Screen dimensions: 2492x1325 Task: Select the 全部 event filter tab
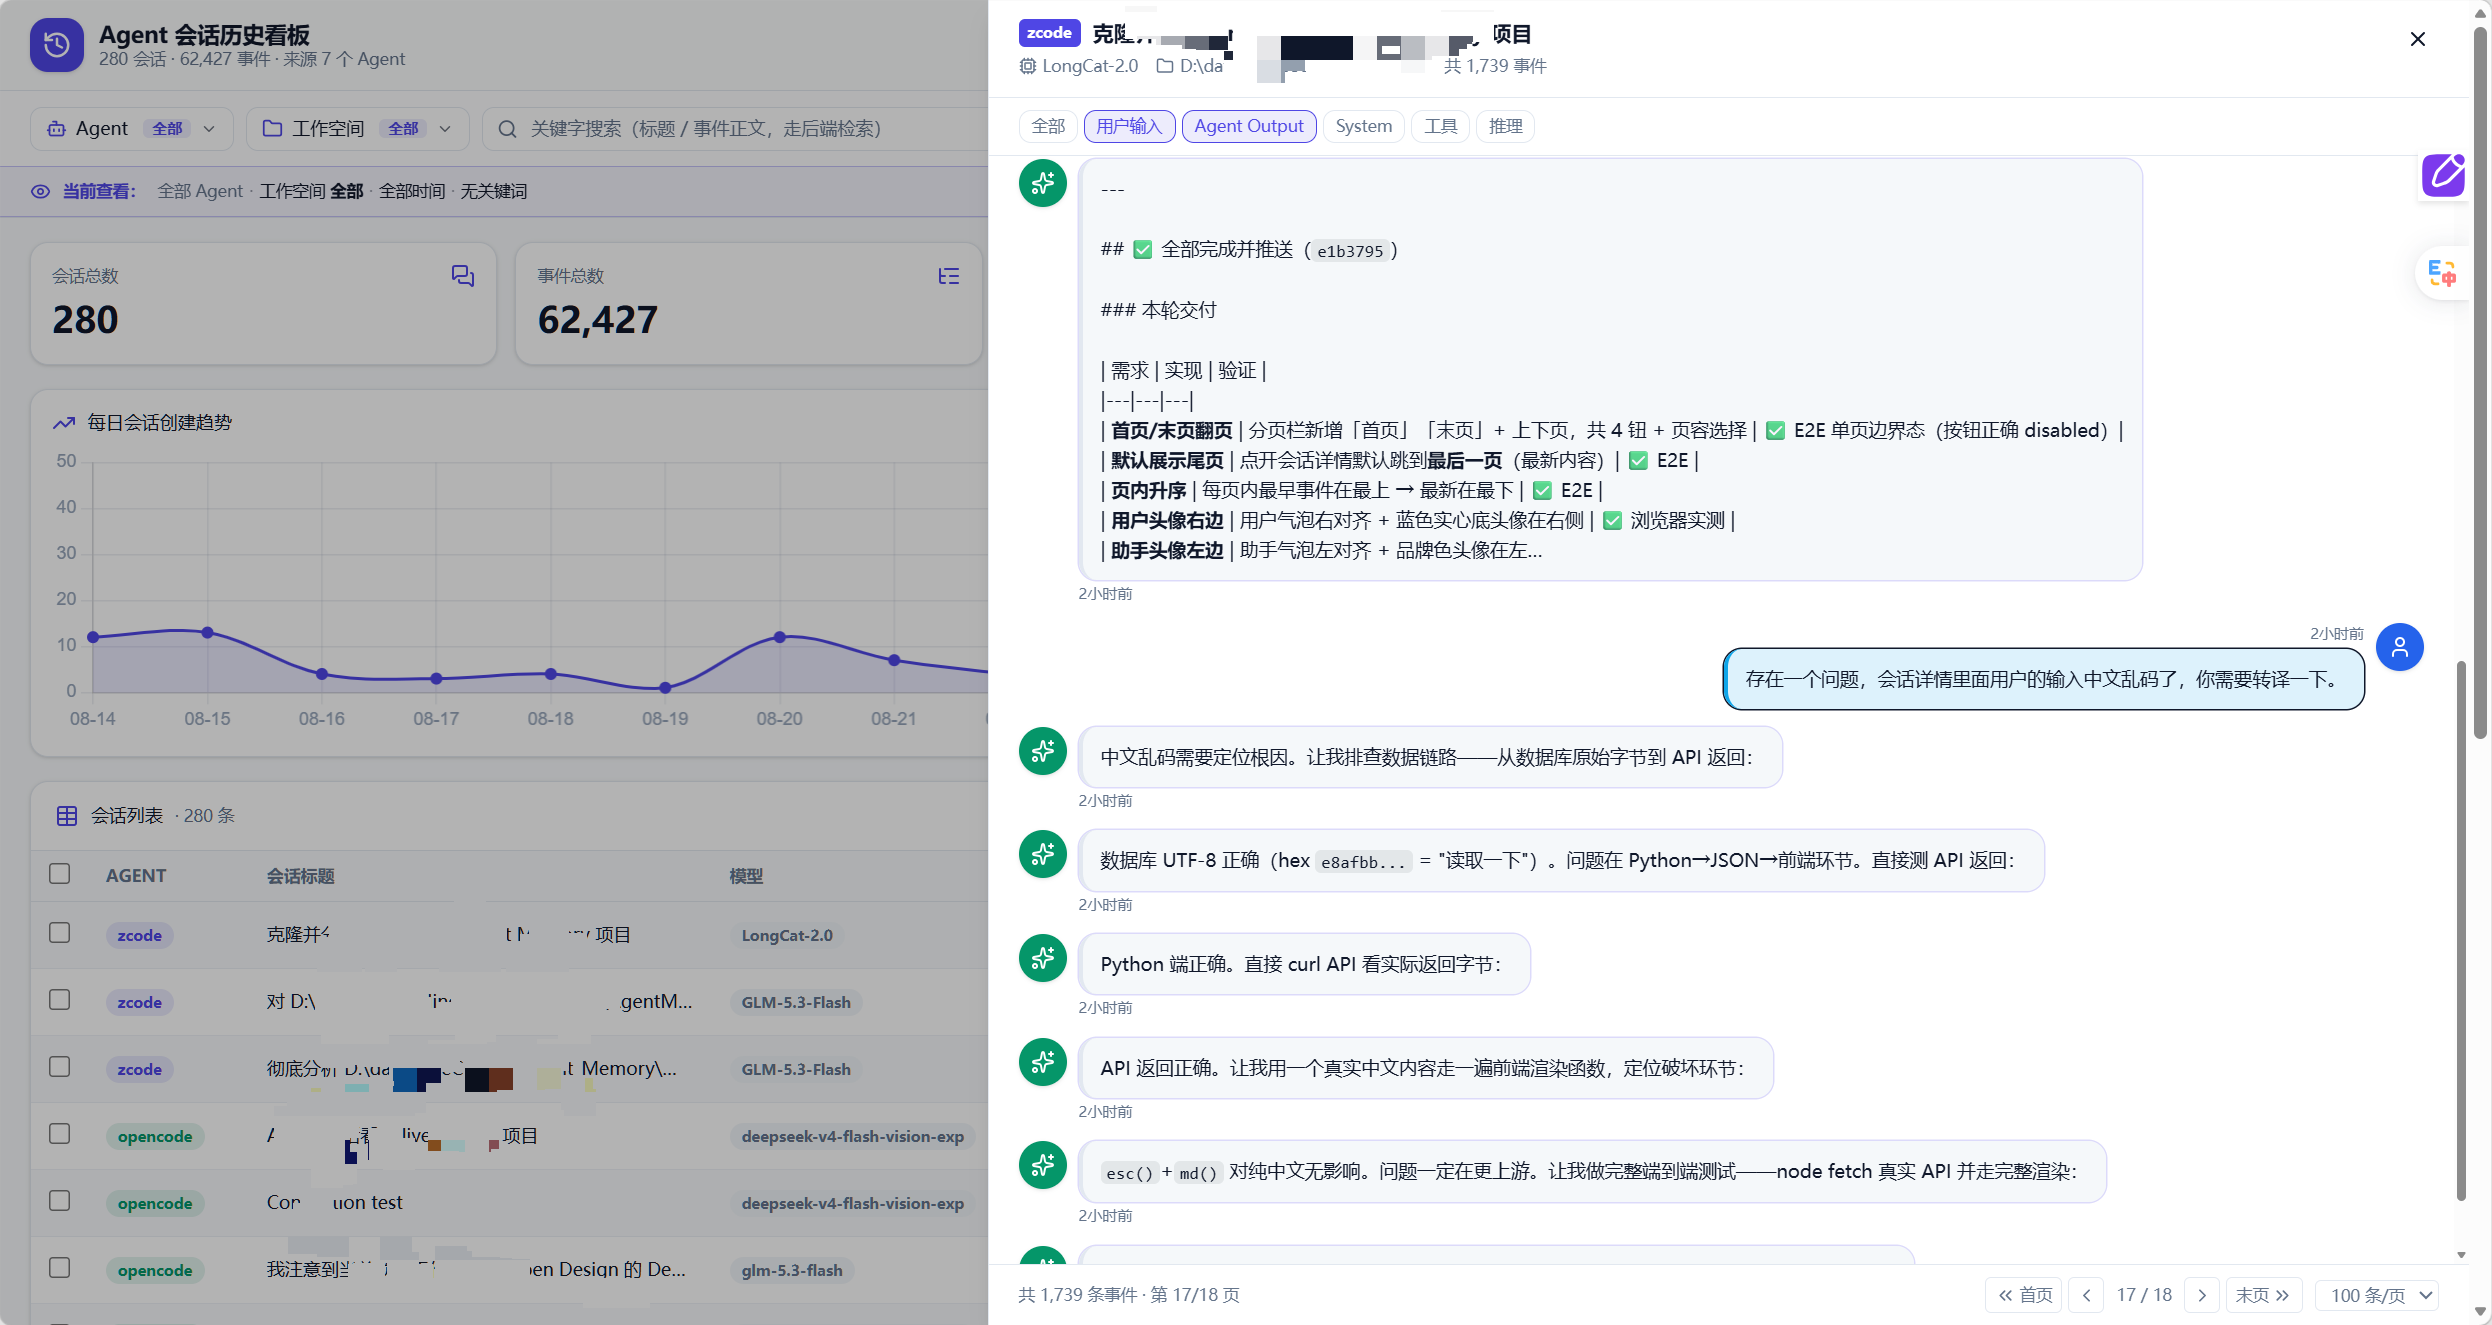point(1048,126)
